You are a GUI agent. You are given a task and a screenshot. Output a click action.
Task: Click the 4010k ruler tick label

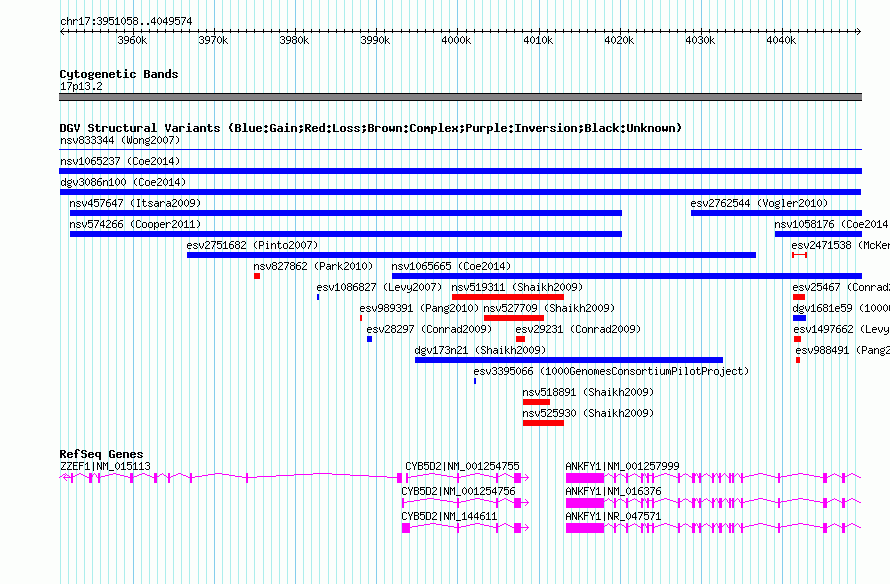click(538, 40)
